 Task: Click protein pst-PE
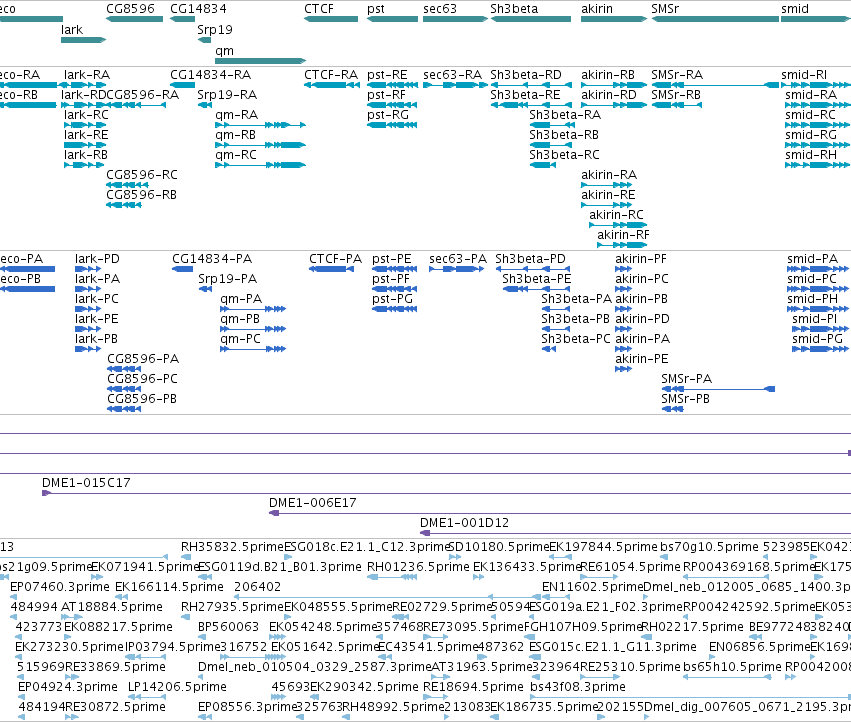click(x=392, y=259)
